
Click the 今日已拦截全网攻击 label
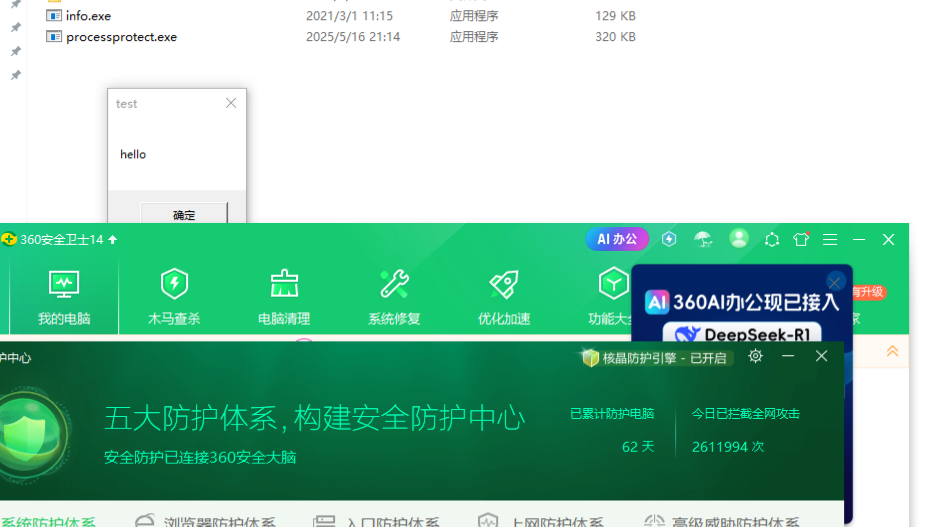pyautogui.click(x=746, y=413)
